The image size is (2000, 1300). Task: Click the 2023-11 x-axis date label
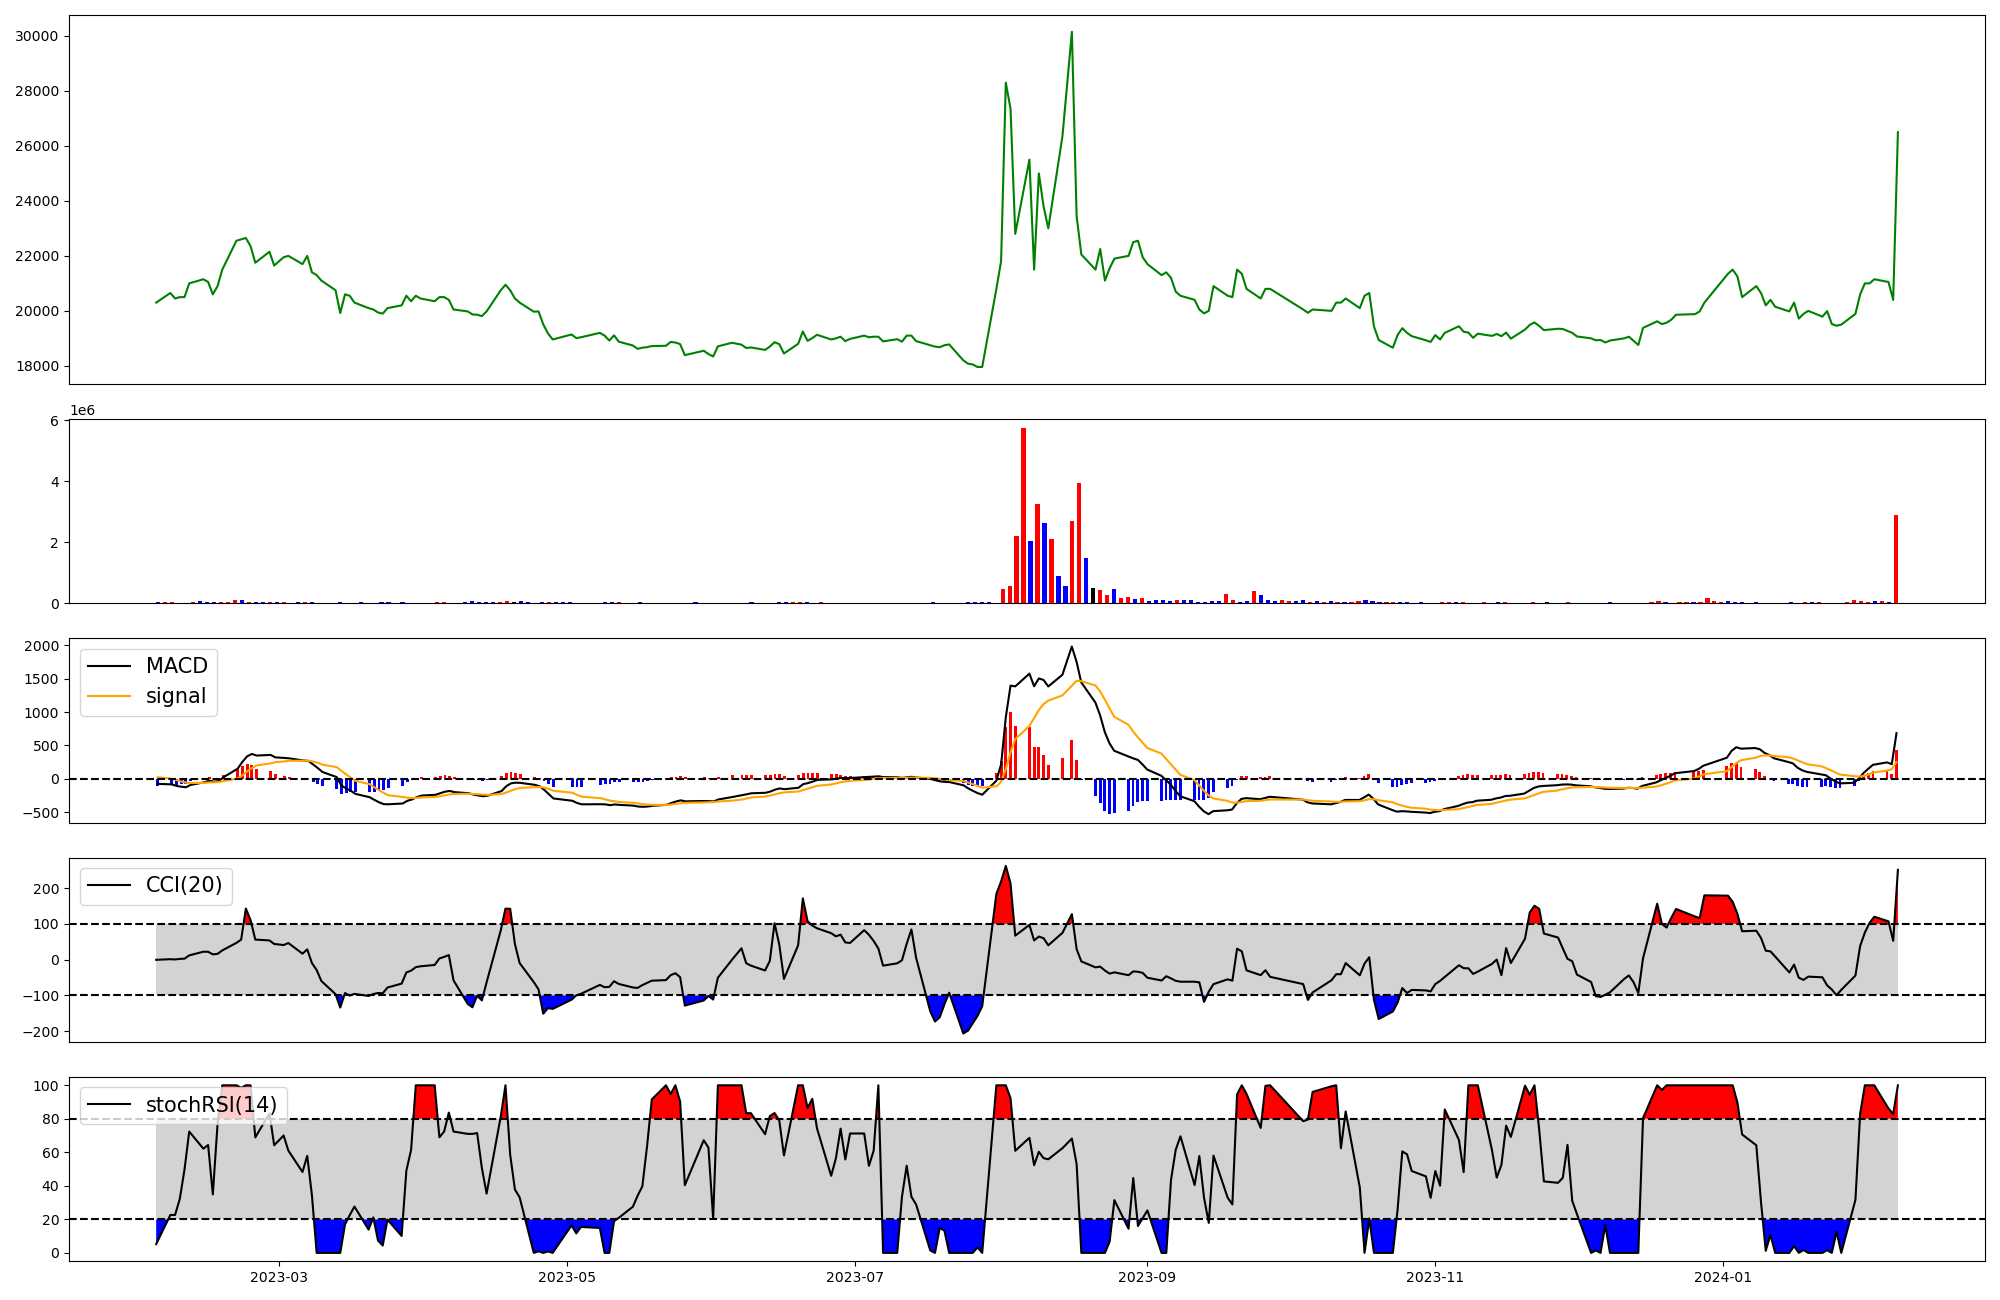[1435, 1276]
